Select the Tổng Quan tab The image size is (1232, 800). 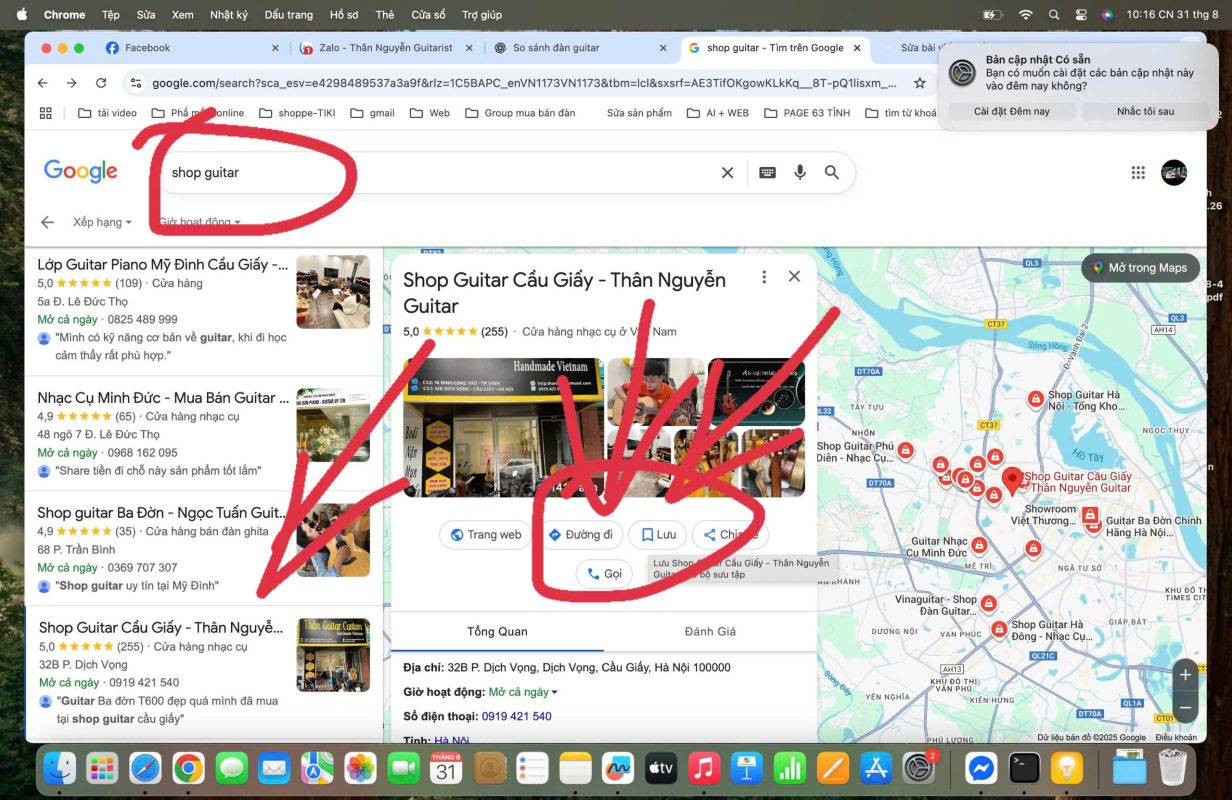coord(497,631)
